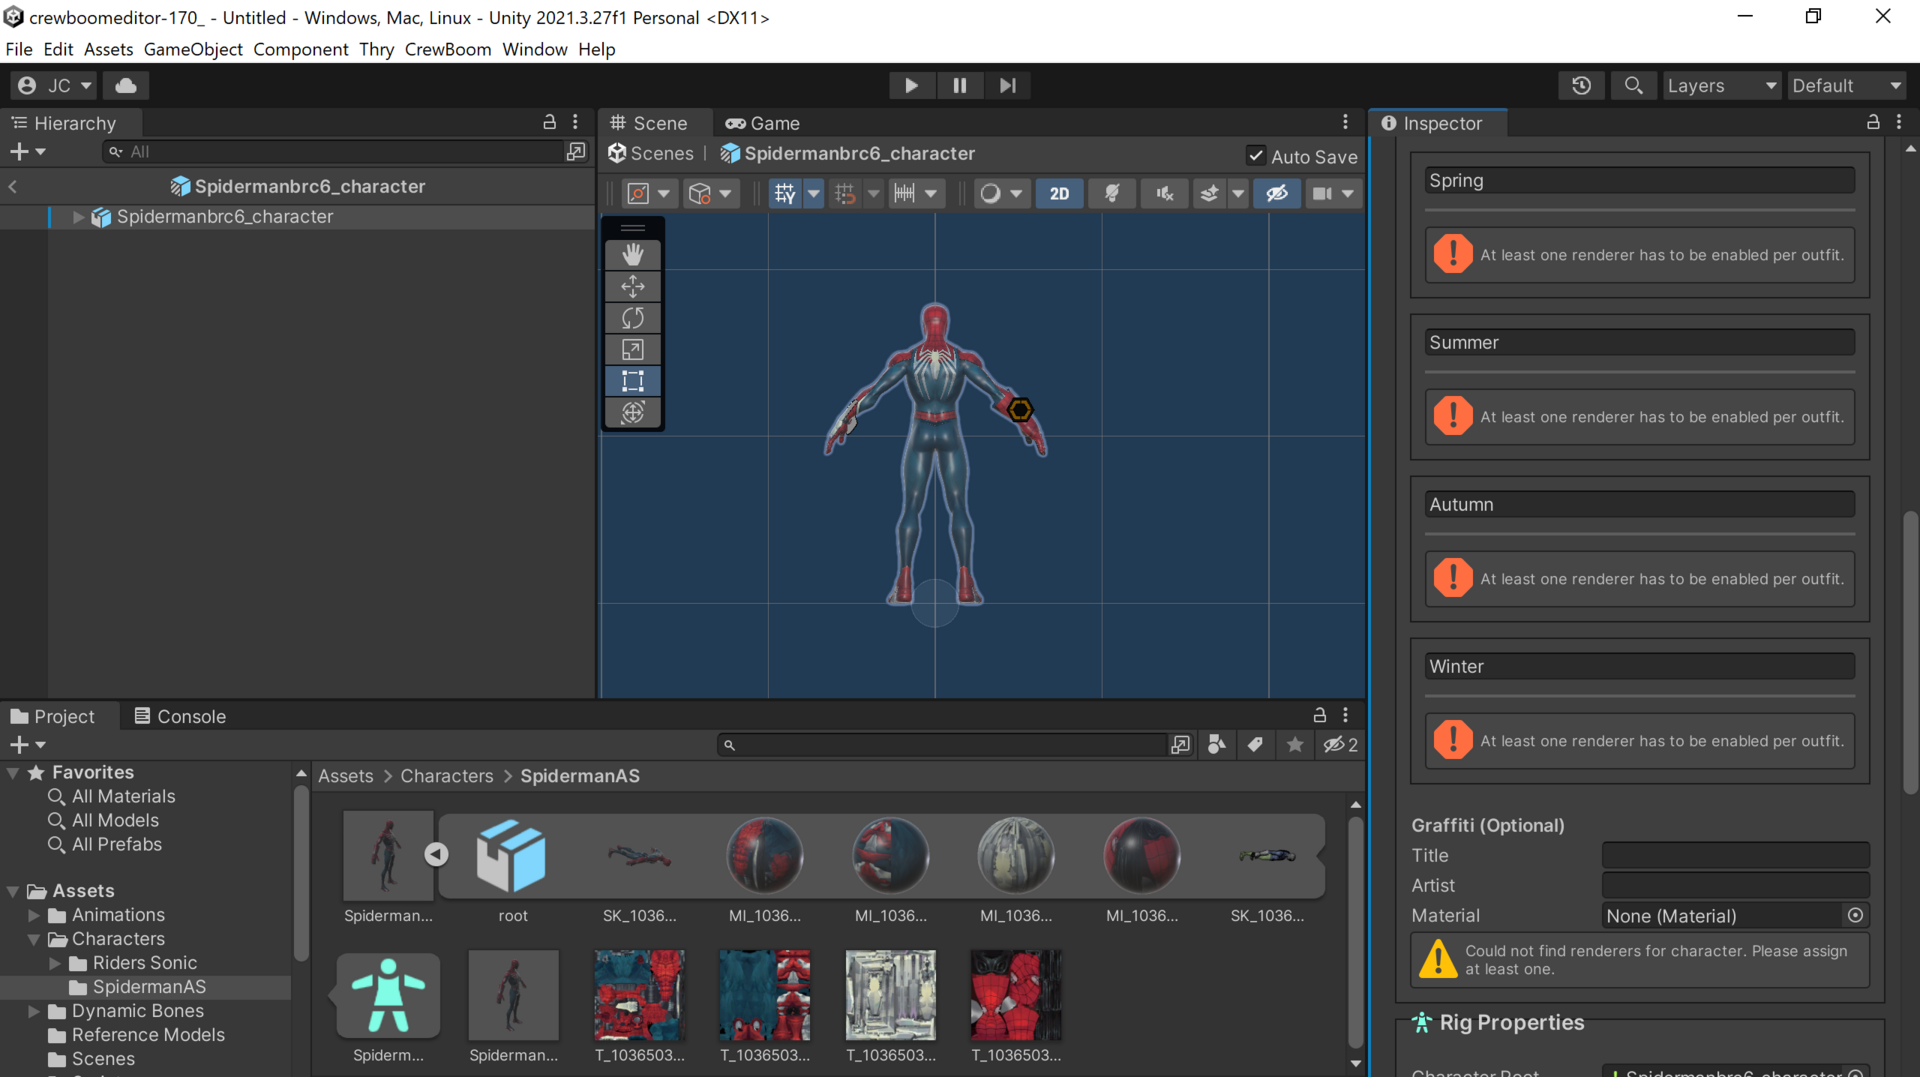Select the Scale tool
This screenshot has height=1077, width=1920.
click(633, 349)
